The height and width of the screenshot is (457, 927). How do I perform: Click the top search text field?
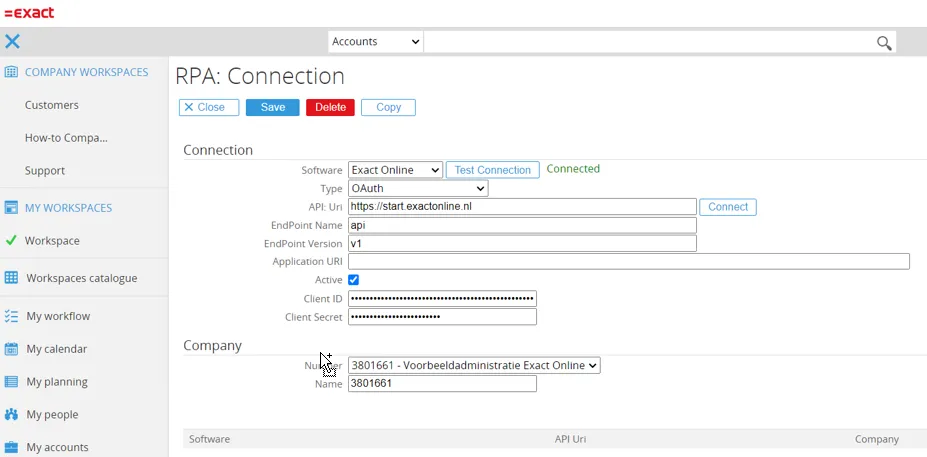649,42
